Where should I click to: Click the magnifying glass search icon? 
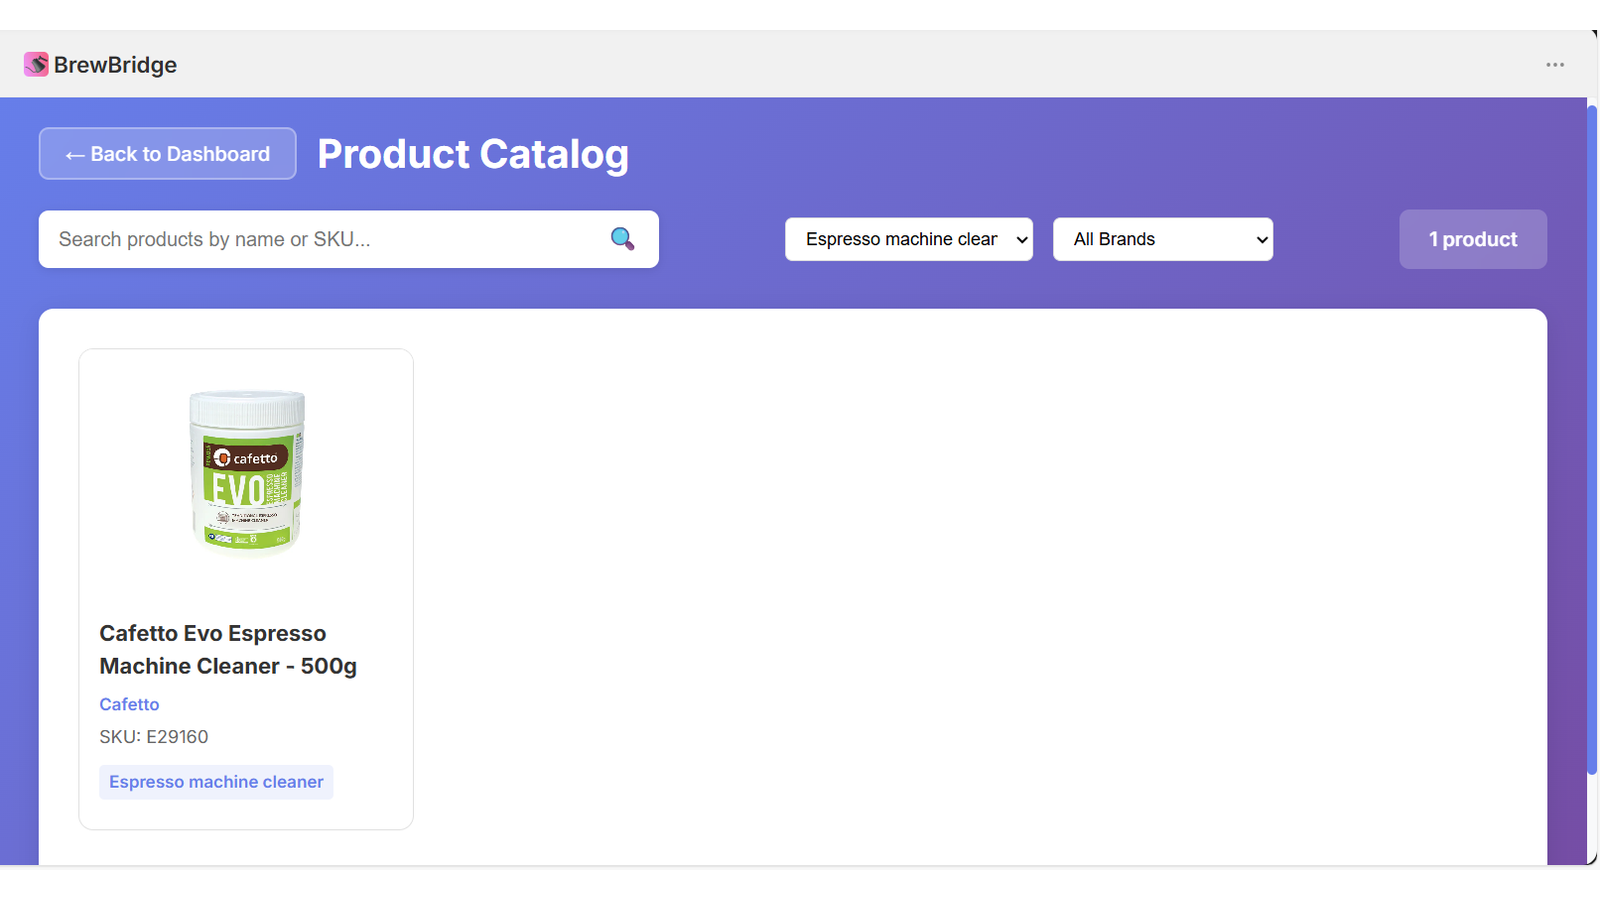point(622,239)
